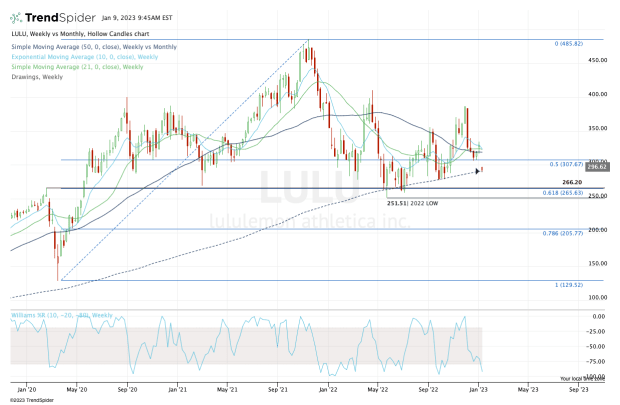Click the 'LULU, Weekly vs Monthly, Hollow Candles chart' title
Viewport: 620px width, 405px height.
click(x=80, y=34)
